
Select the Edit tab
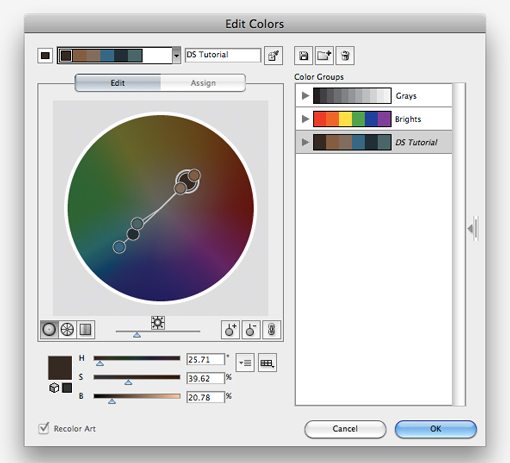coord(118,83)
